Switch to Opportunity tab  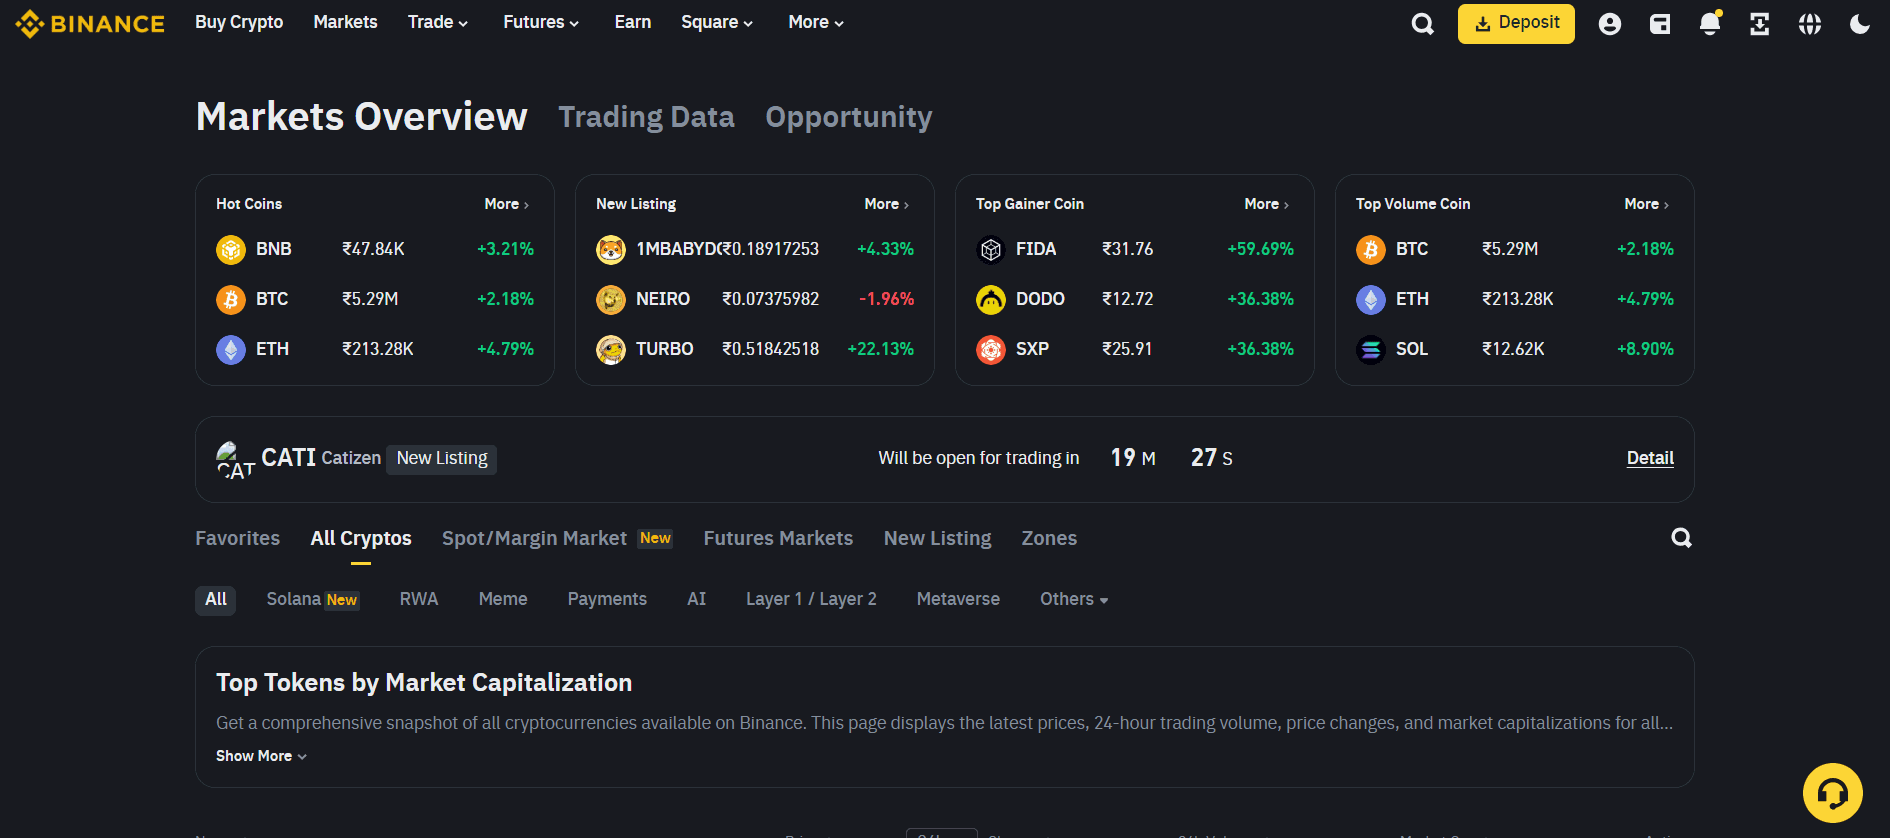click(849, 117)
